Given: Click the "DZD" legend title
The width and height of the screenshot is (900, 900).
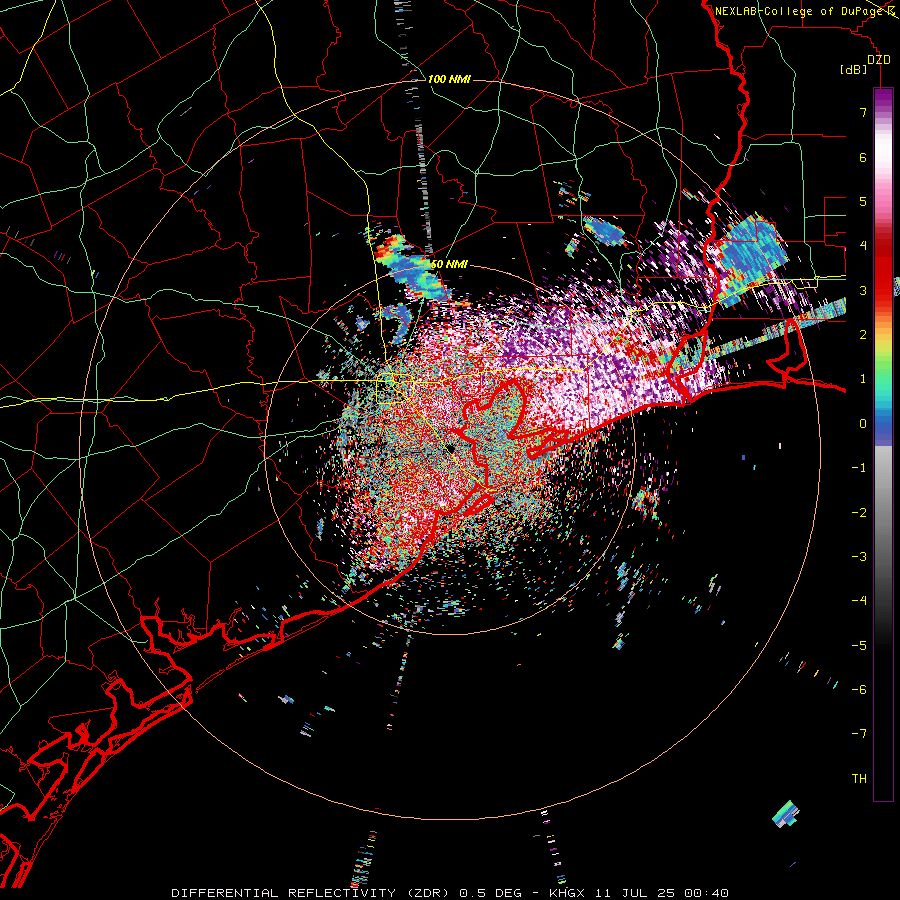Looking at the screenshot, I should pyautogui.click(x=878, y=60).
